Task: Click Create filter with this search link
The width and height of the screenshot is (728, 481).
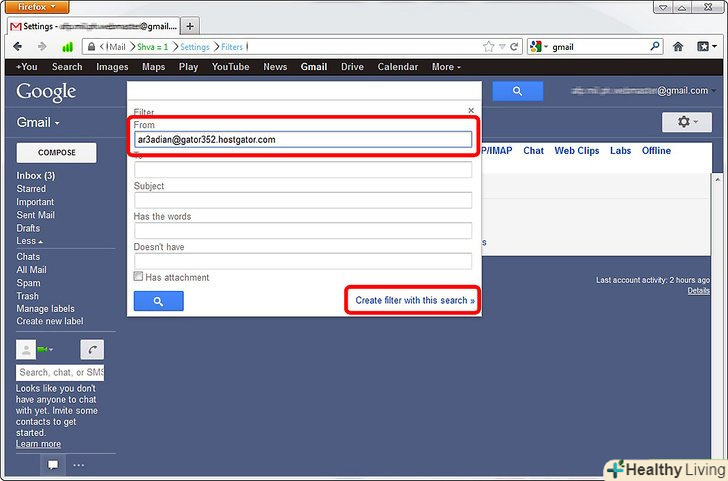Action: pos(415,300)
